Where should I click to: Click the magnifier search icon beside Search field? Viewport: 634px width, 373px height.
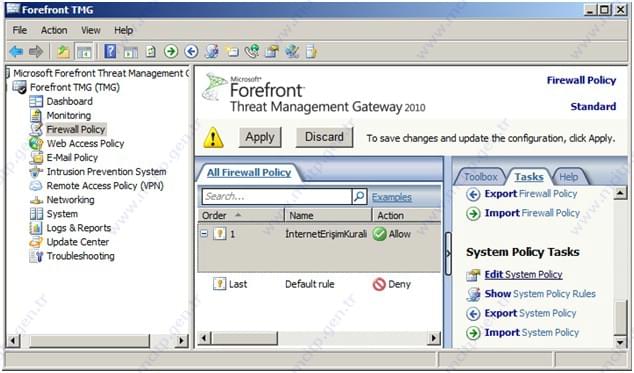359,196
